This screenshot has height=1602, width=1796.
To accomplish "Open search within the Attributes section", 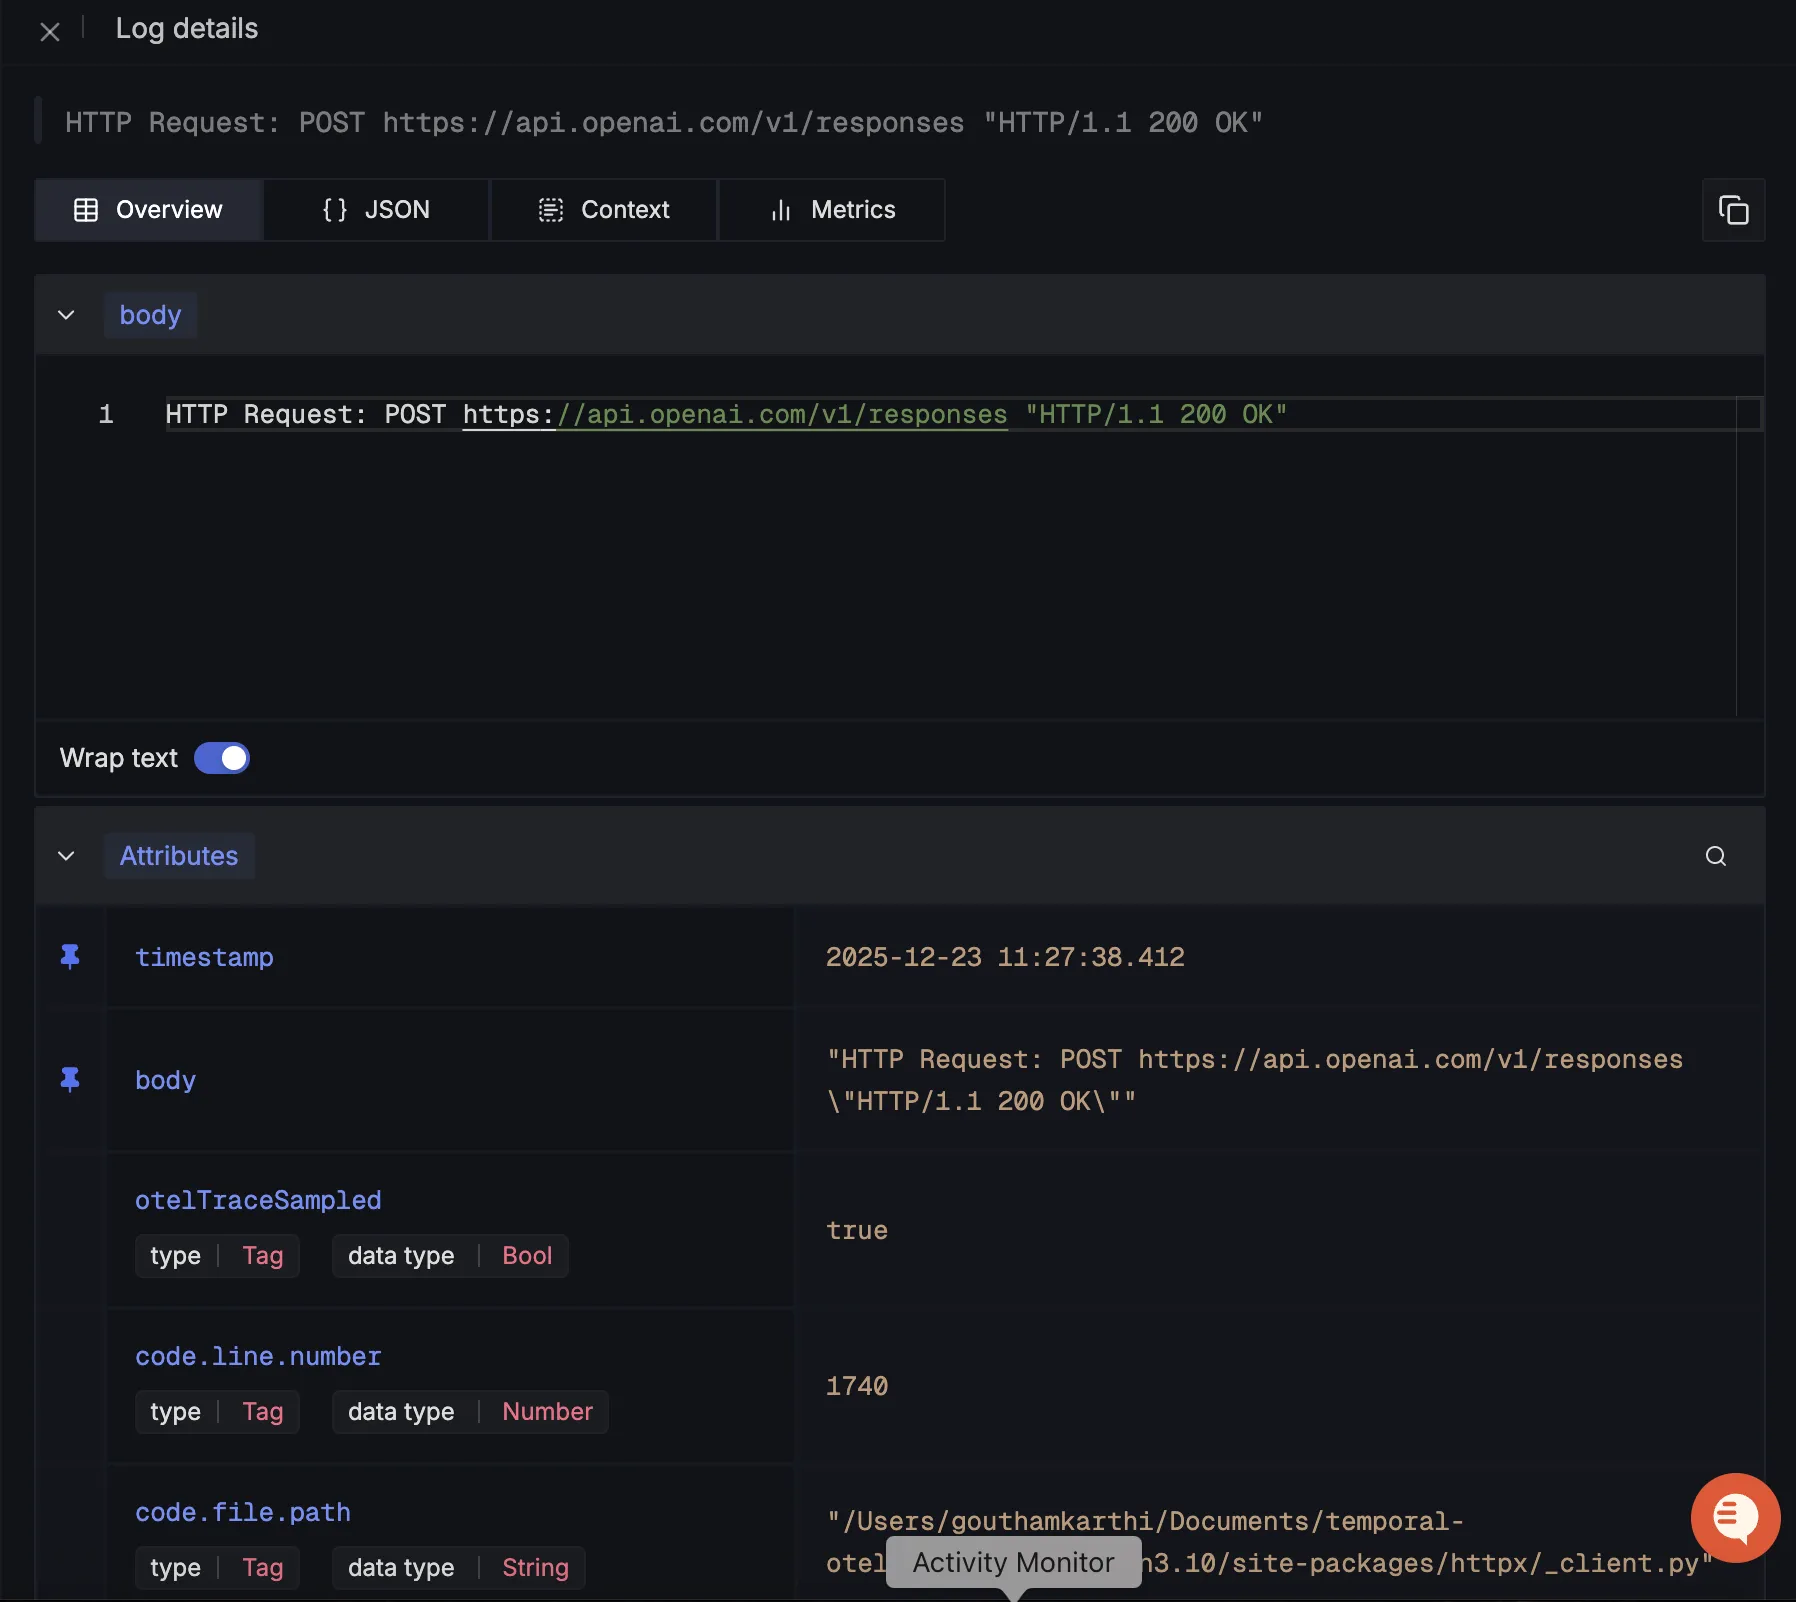I will (1716, 856).
